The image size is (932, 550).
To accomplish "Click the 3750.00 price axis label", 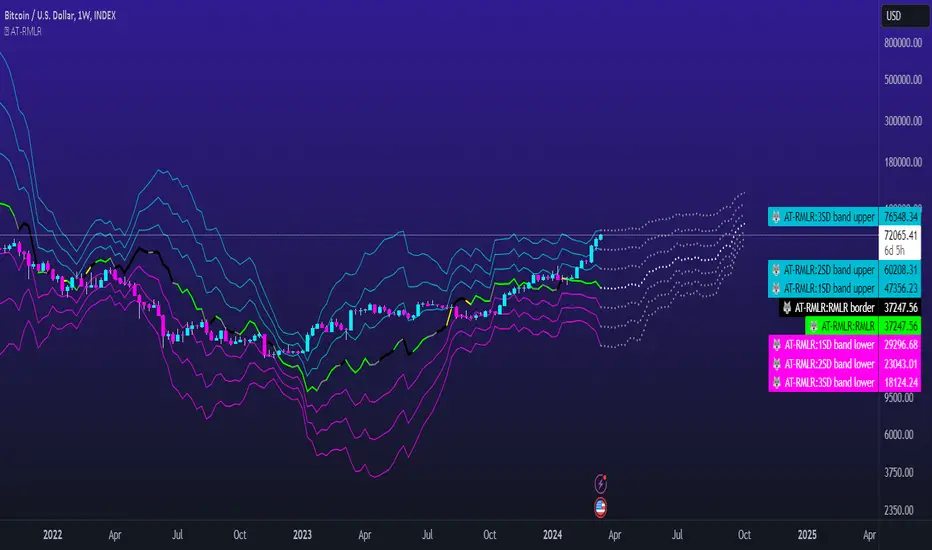I will [x=899, y=473].
